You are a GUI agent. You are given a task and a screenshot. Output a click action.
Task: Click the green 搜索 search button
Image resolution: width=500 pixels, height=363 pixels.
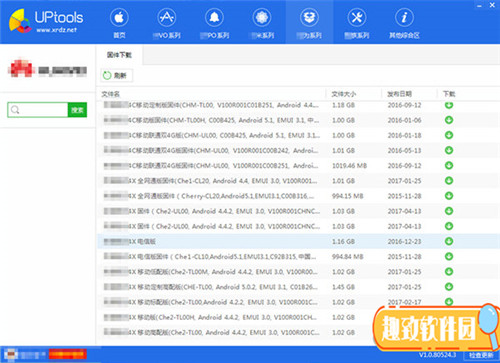click(x=77, y=110)
